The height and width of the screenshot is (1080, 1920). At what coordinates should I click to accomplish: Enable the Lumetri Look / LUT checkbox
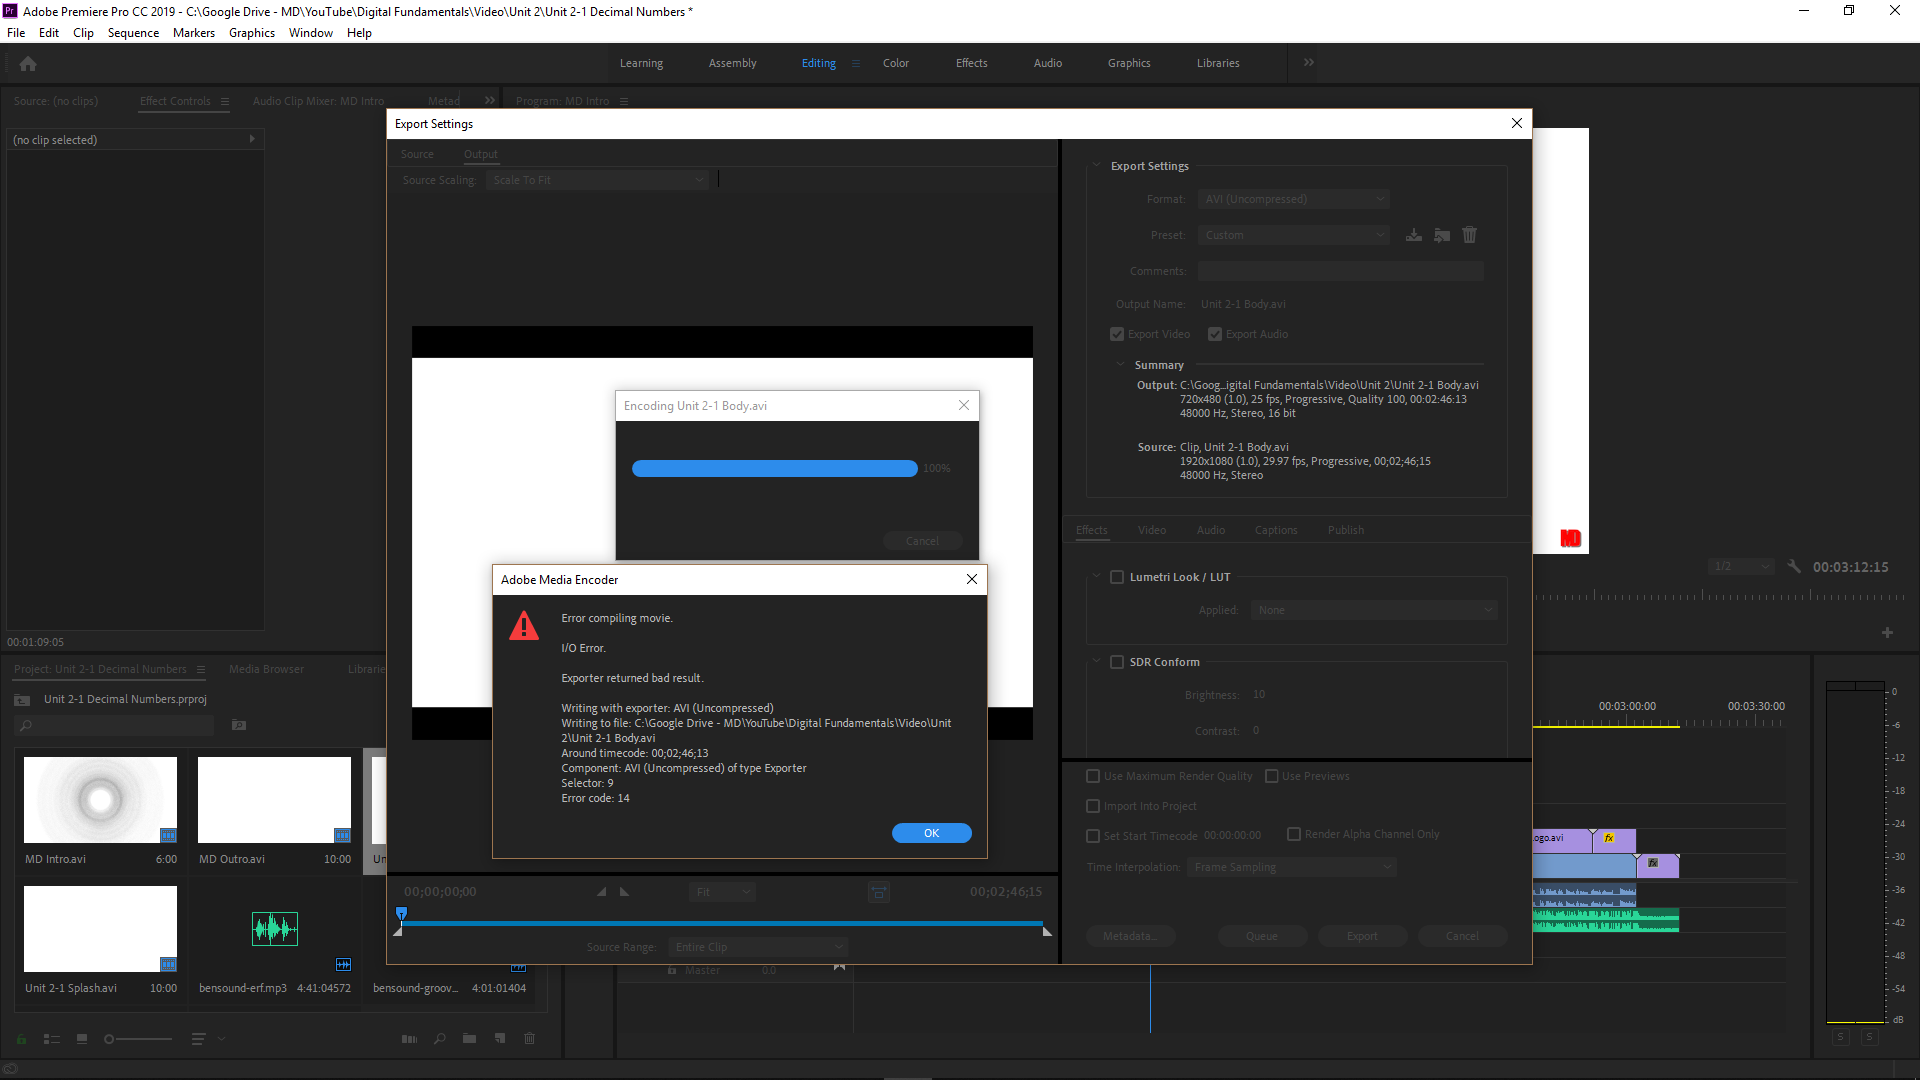pos(1117,577)
